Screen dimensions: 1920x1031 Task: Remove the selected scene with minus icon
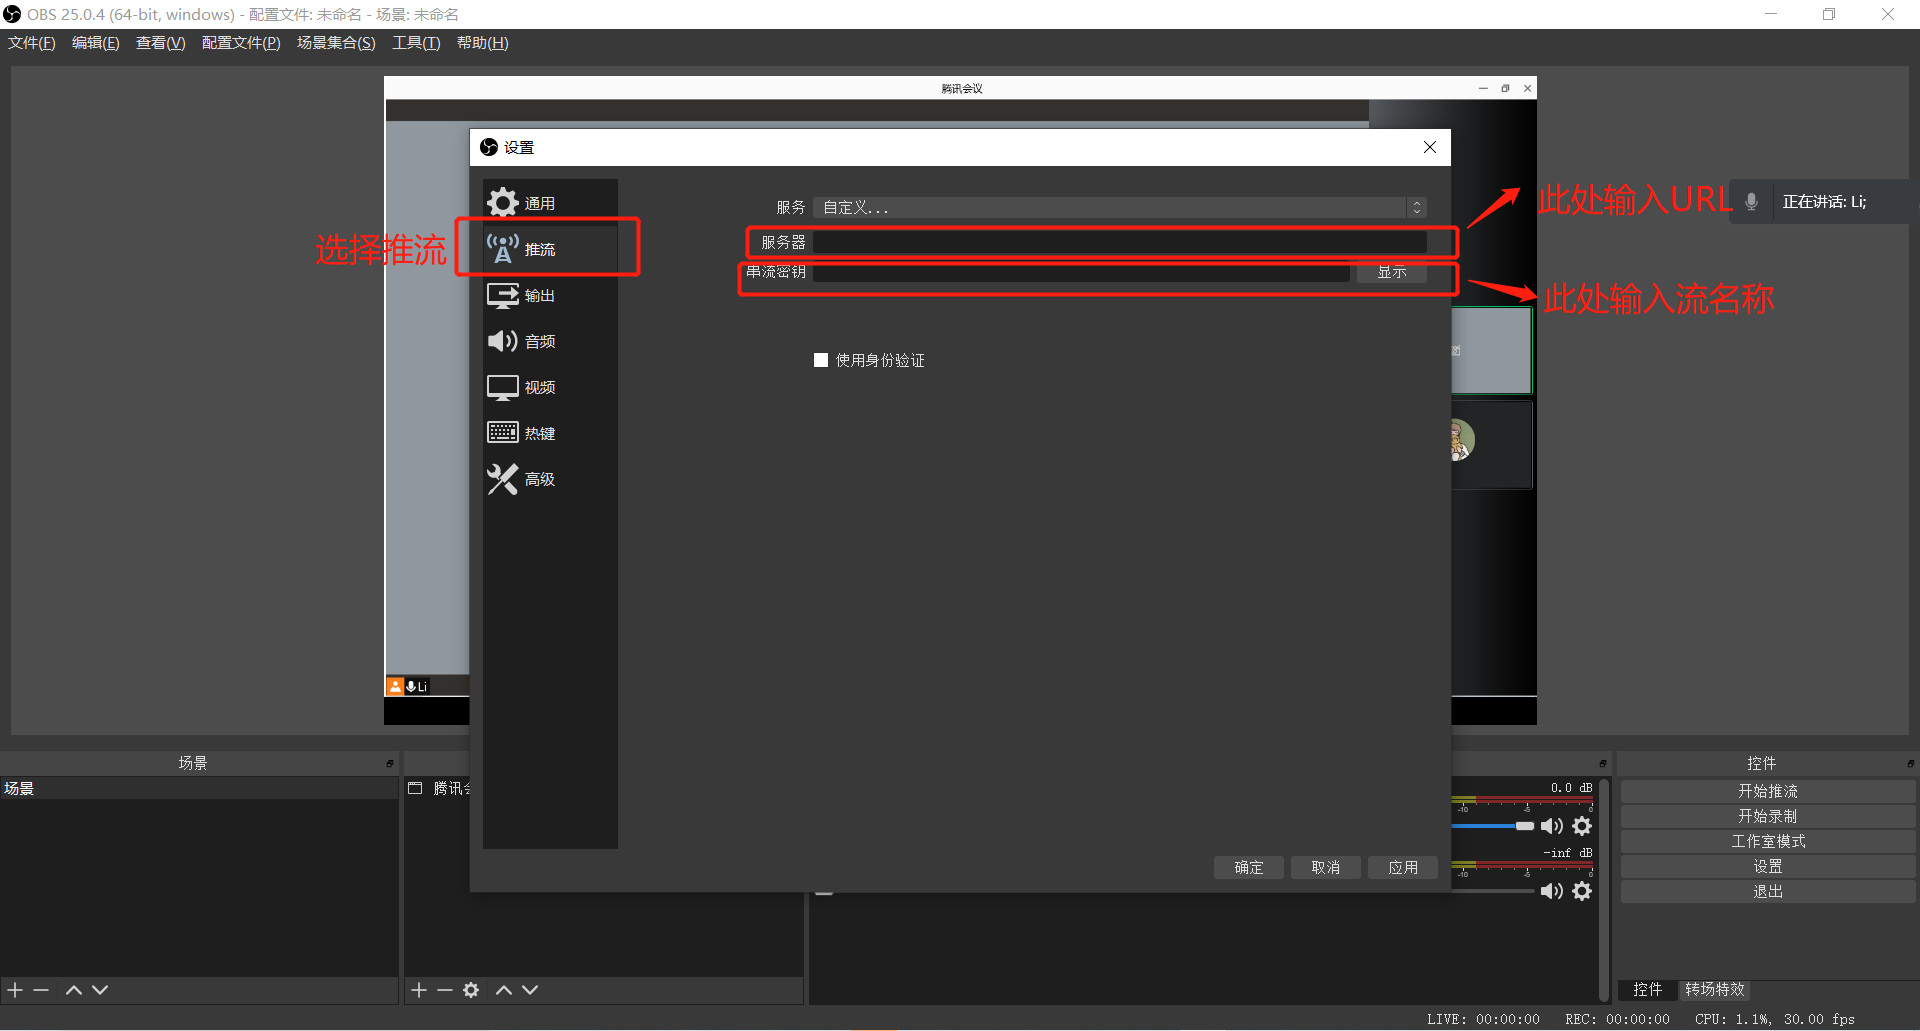pyautogui.click(x=41, y=990)
